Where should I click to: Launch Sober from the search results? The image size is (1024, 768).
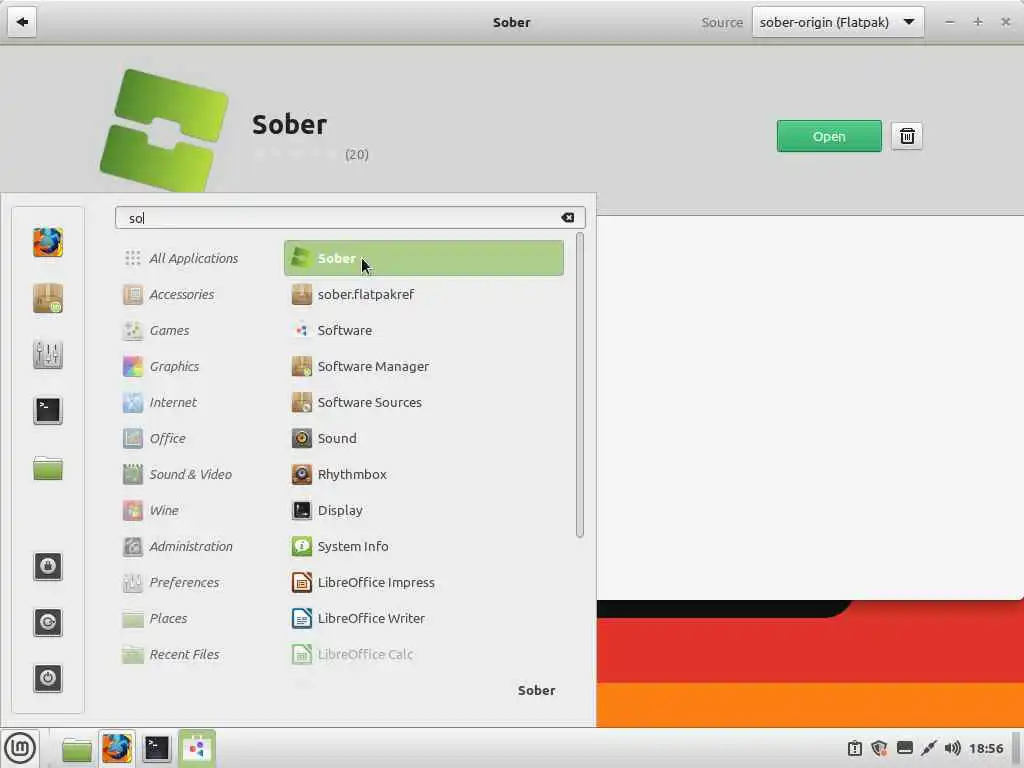424,258
